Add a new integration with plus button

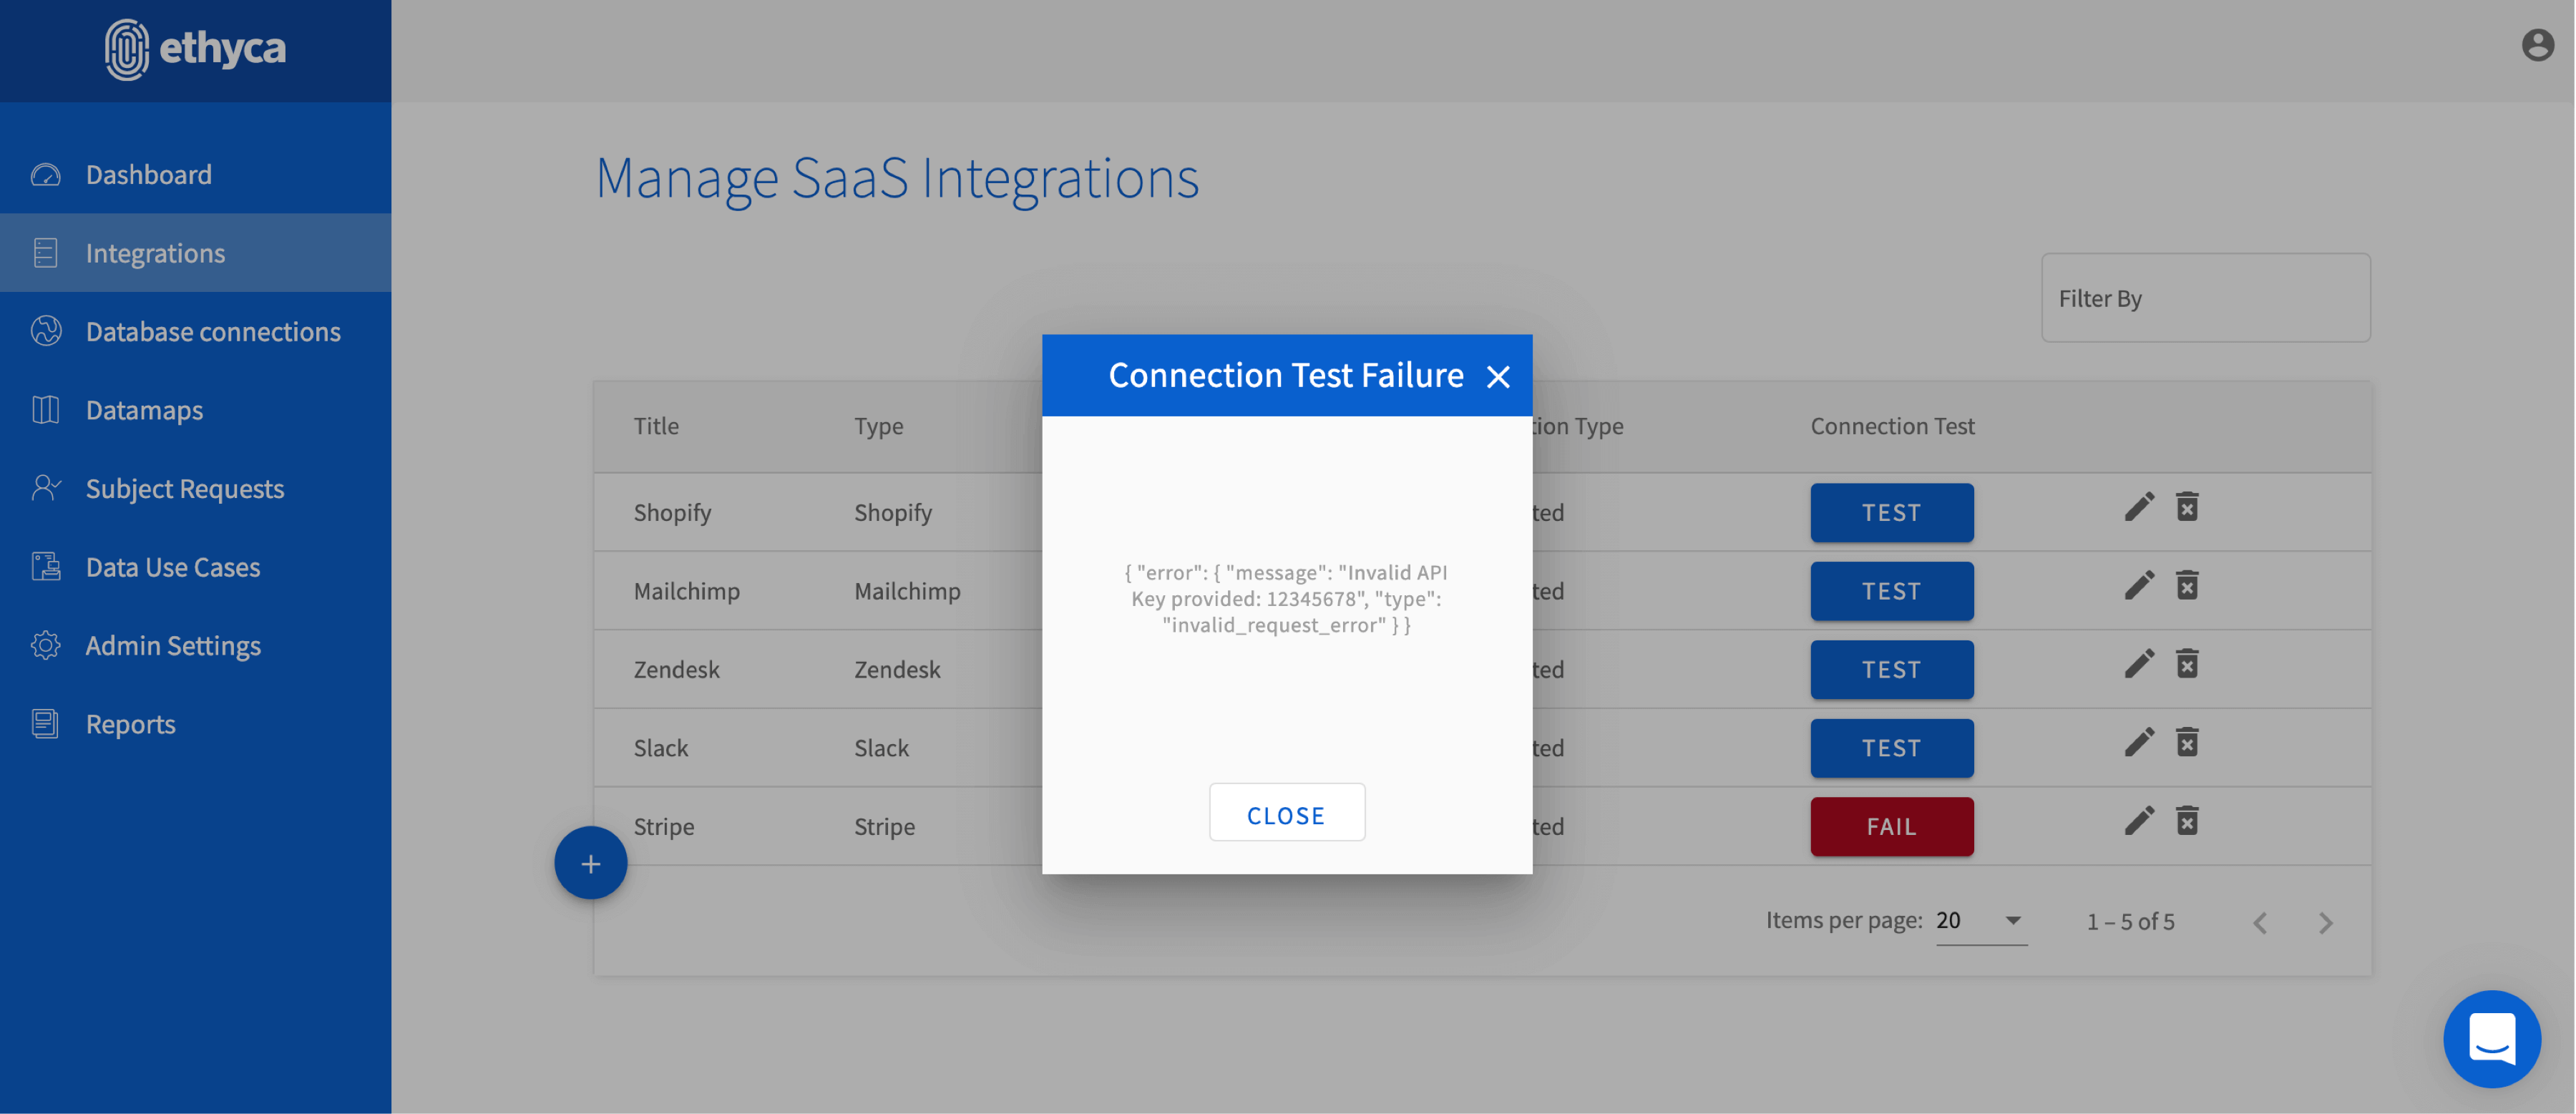pyautogui.click(x=590, y=863)
